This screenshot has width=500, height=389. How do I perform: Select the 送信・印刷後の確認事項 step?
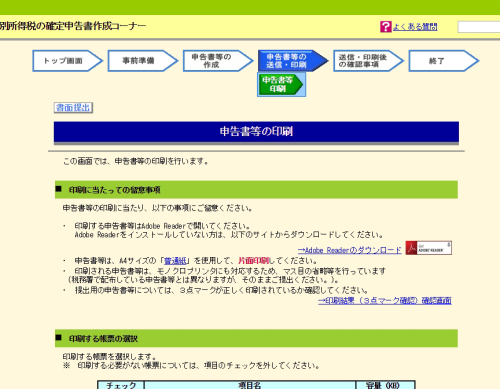[x=369, y=61]
